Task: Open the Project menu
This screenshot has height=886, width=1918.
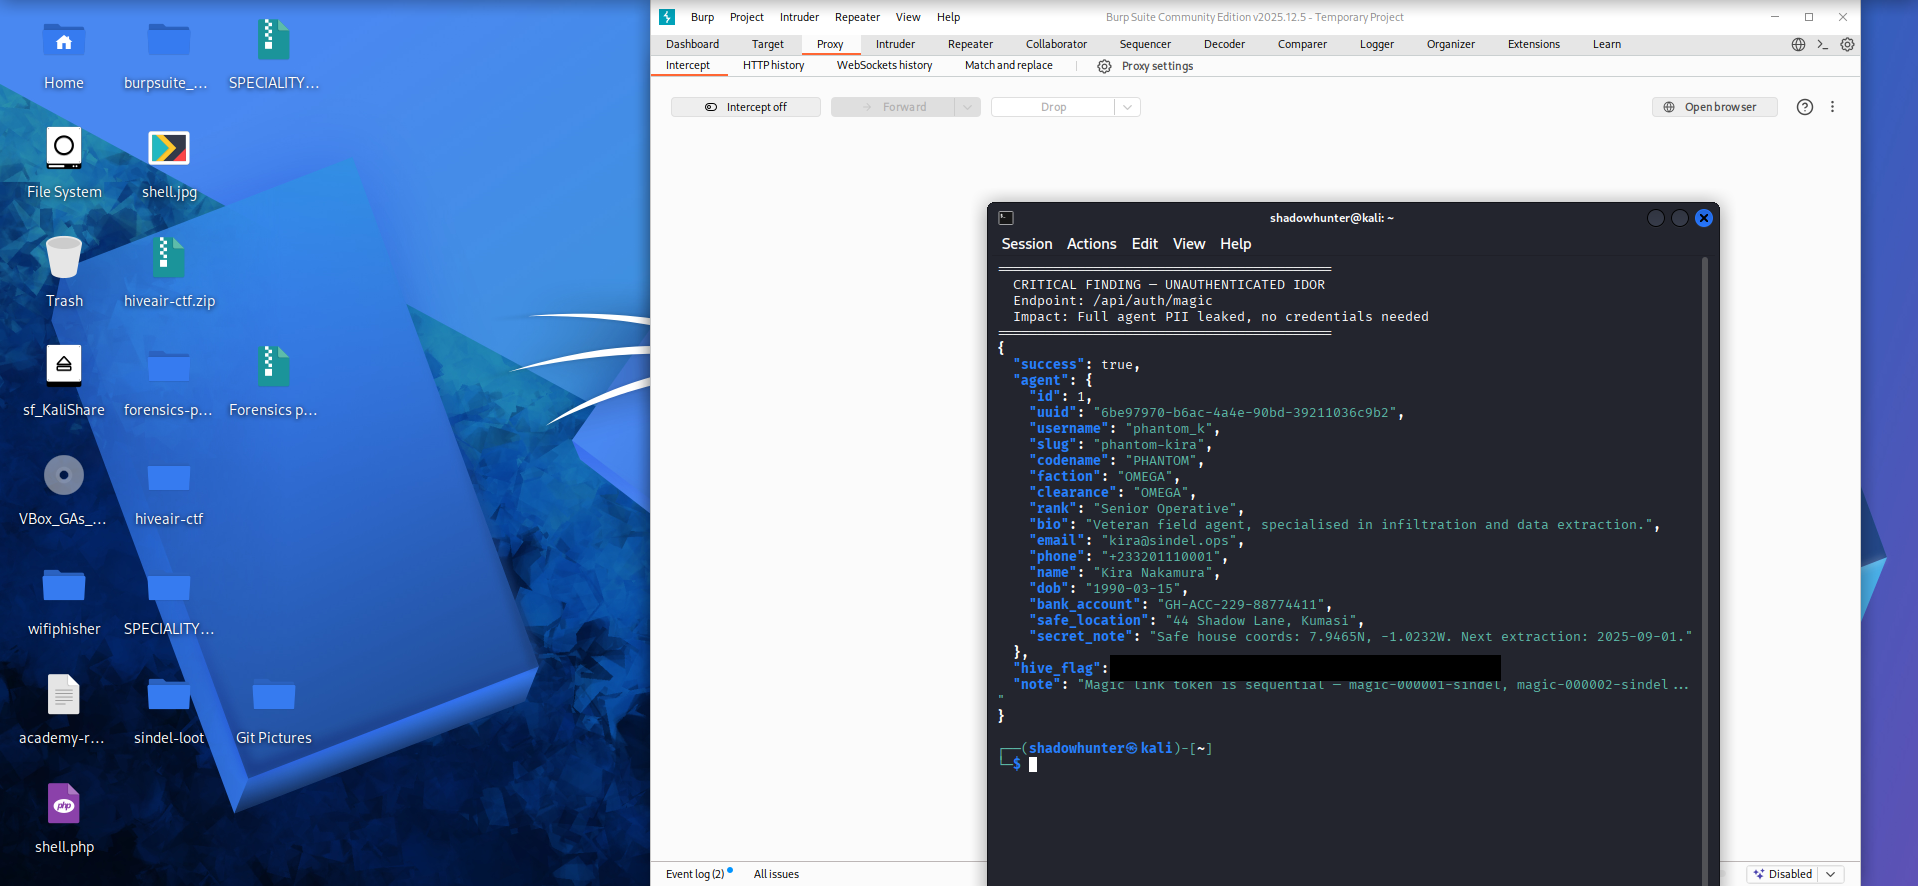Action: tap(746, 17)
